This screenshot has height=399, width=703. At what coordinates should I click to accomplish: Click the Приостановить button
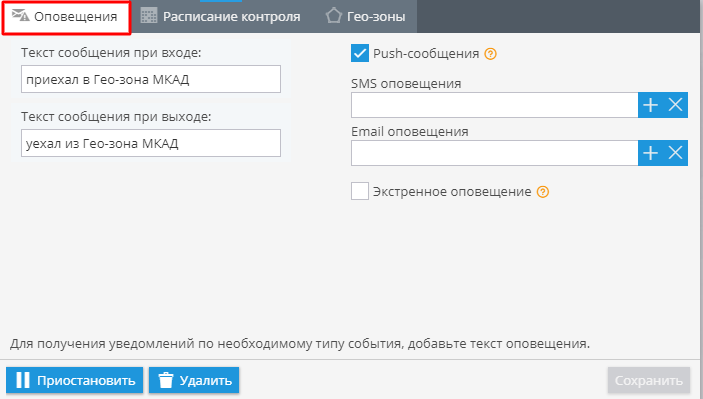click(x=74, y=380)
